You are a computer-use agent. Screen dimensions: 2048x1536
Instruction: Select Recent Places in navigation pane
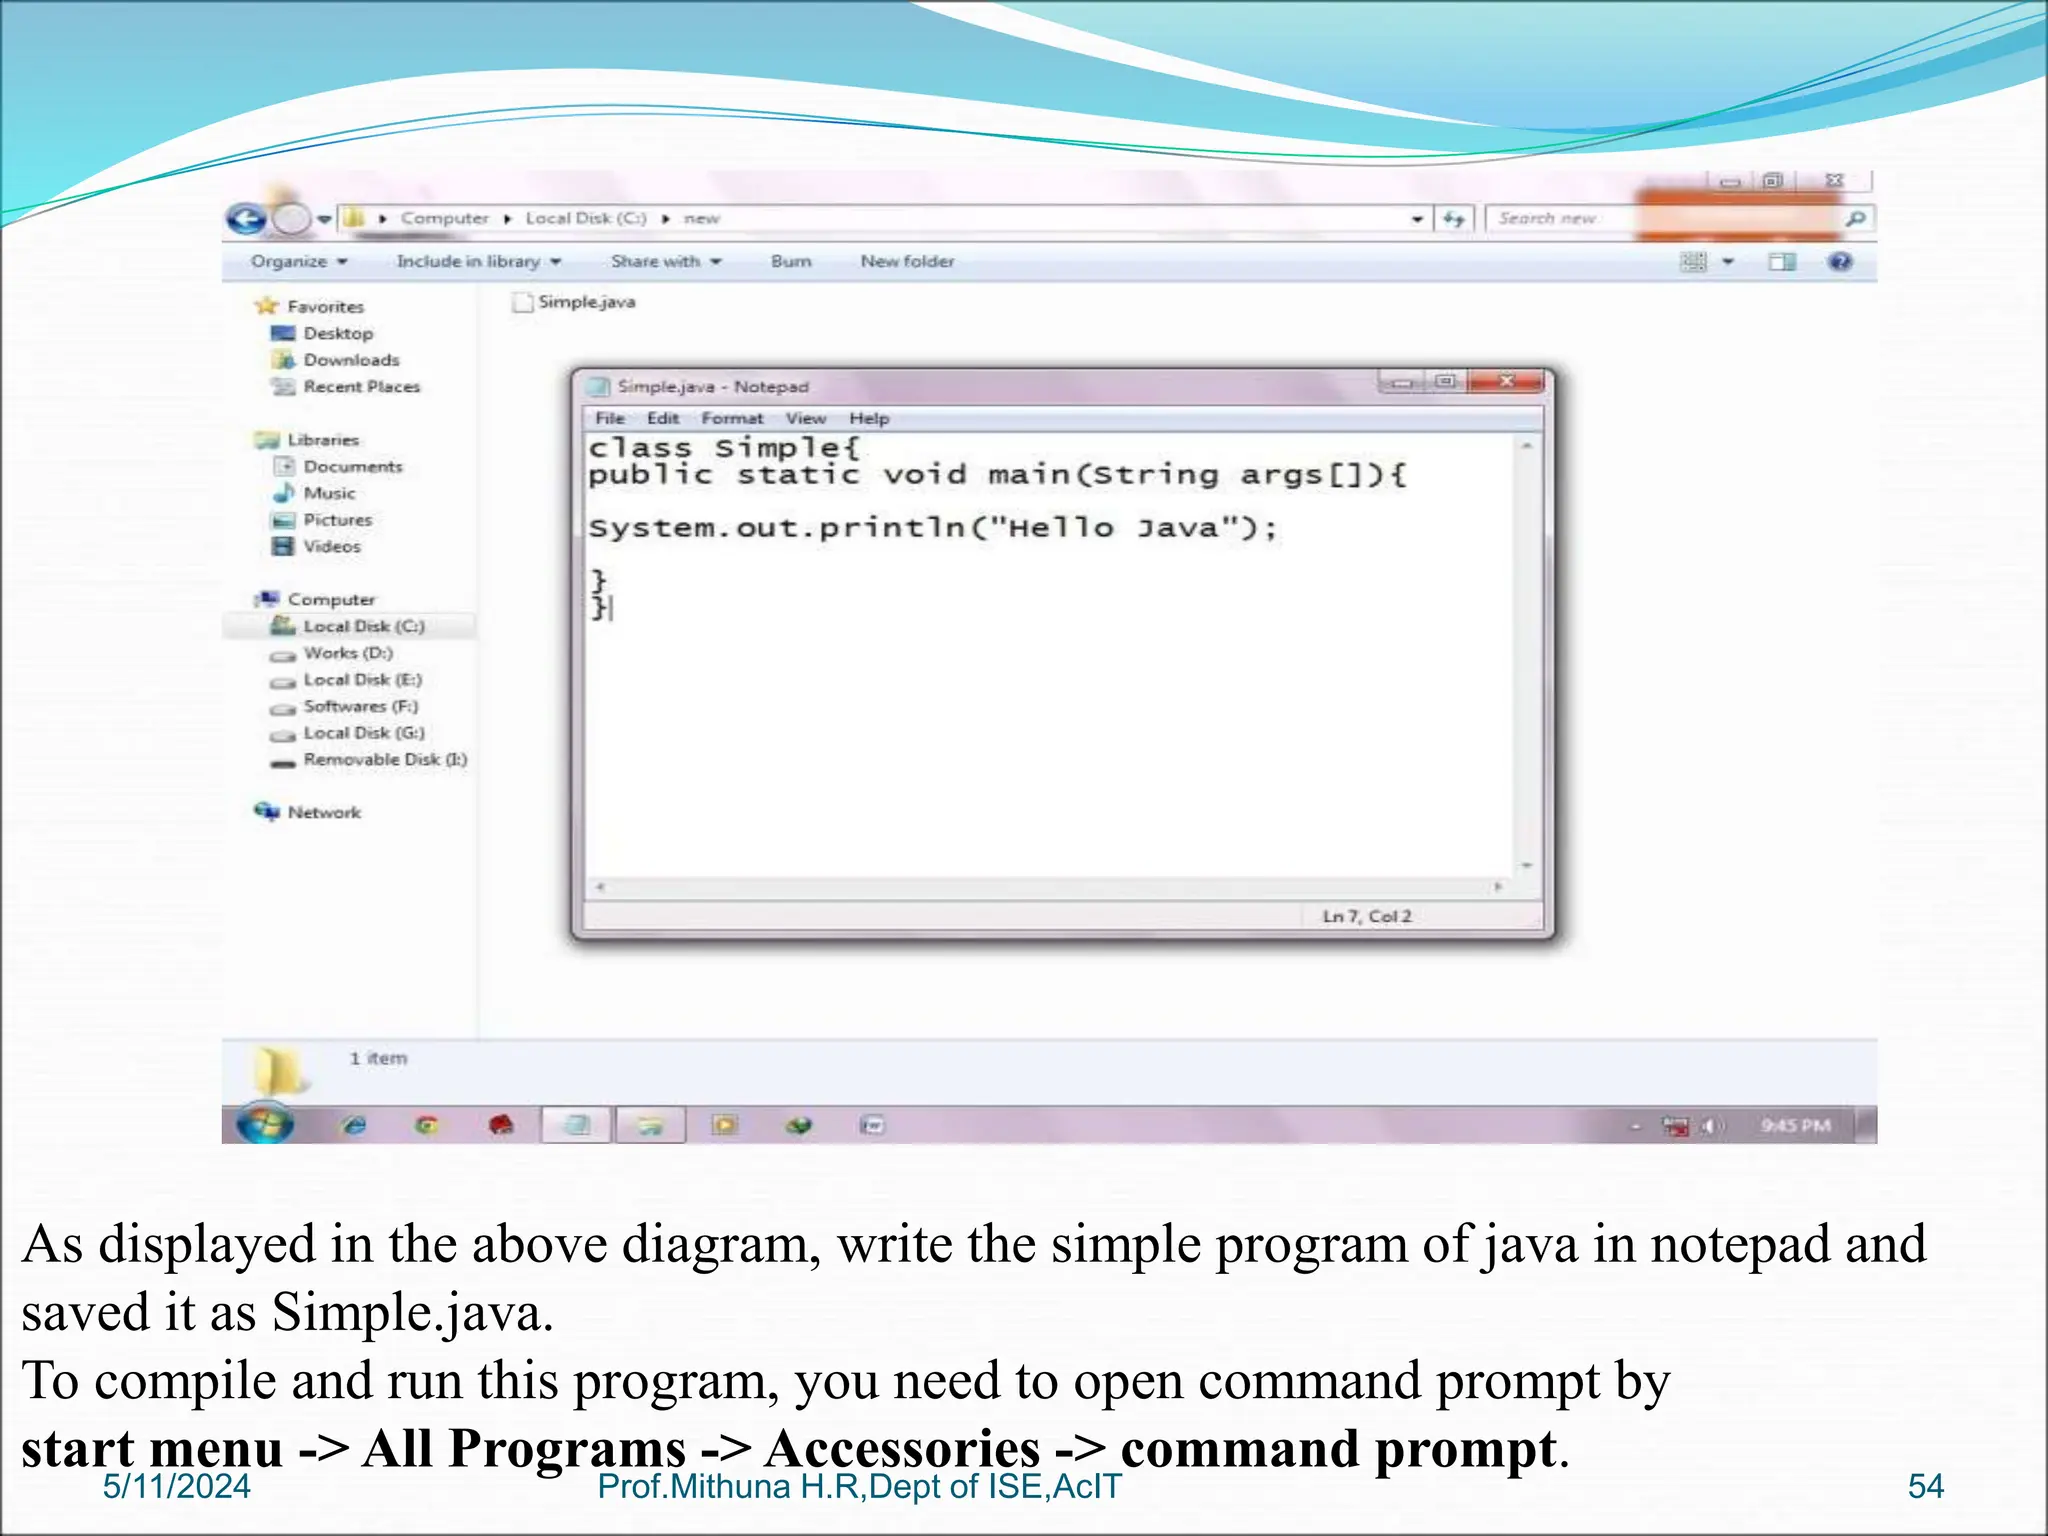click(x=346, y=386)
